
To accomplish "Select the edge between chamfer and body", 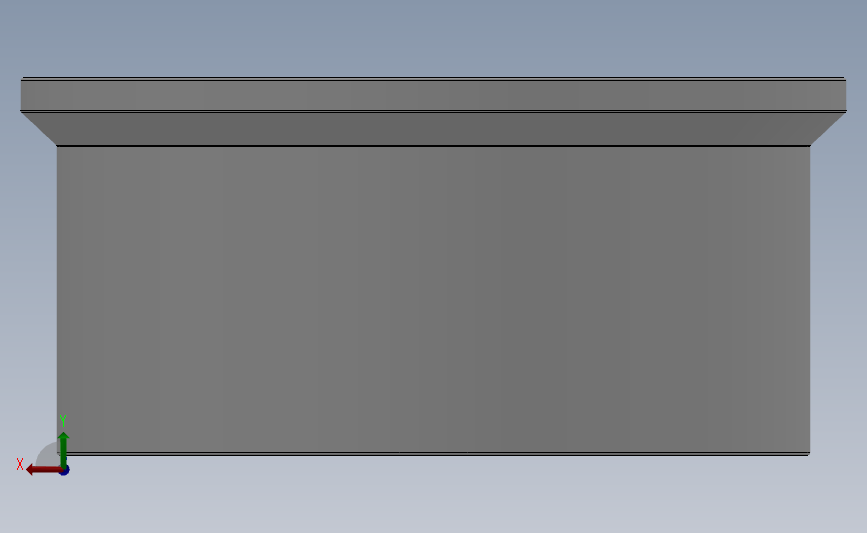I will (434, 146).
